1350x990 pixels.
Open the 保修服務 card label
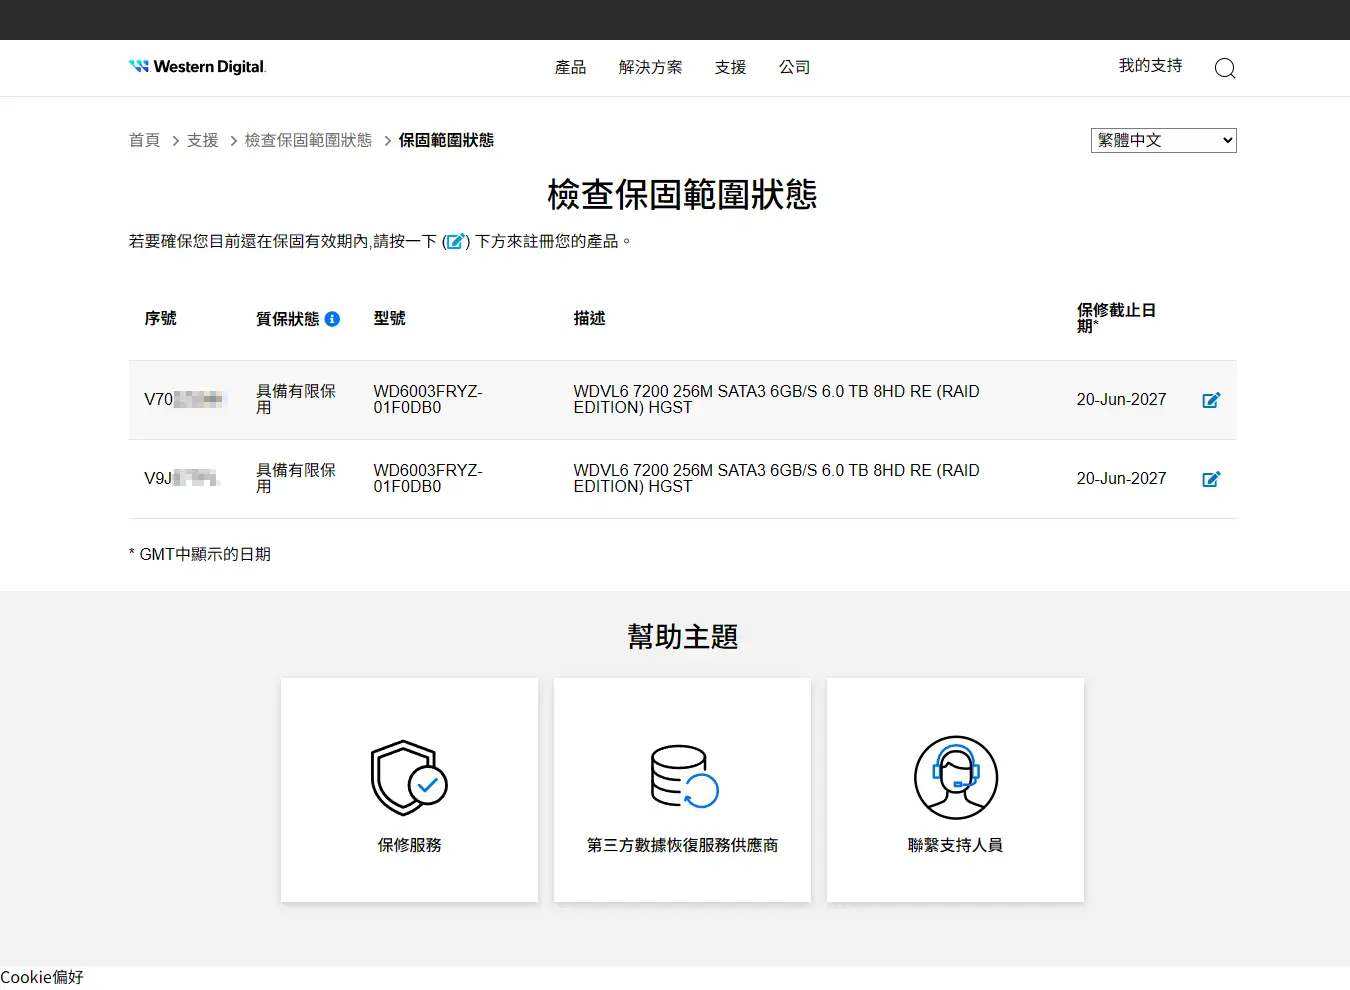tap(409, 845)
